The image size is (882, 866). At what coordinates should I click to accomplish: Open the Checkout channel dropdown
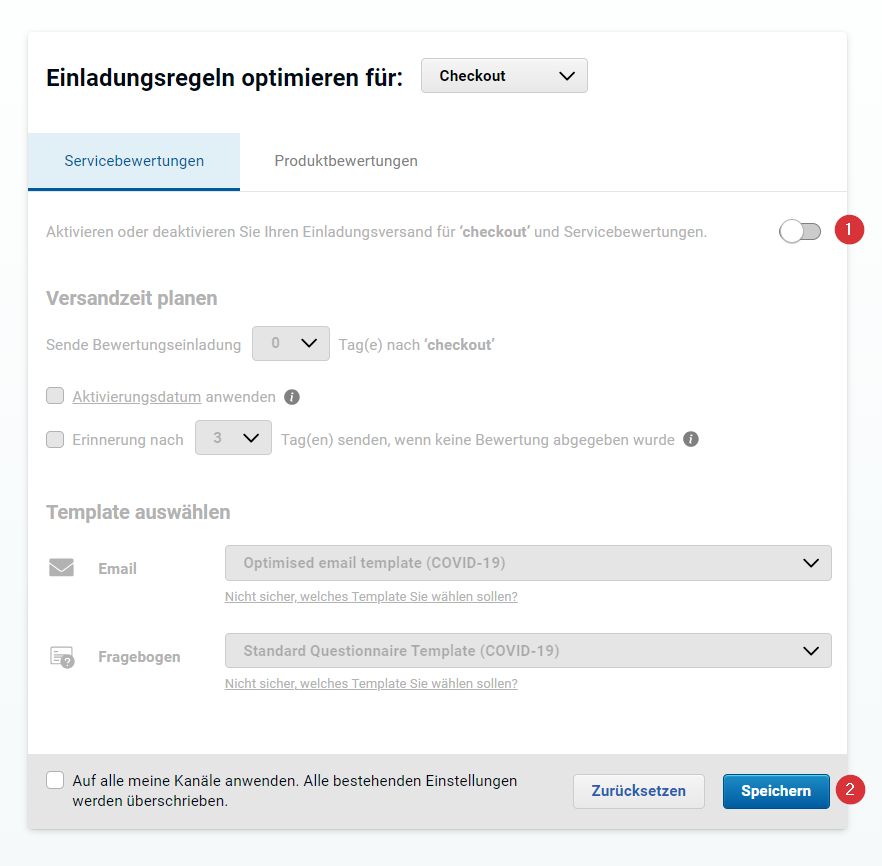(504, 76)
